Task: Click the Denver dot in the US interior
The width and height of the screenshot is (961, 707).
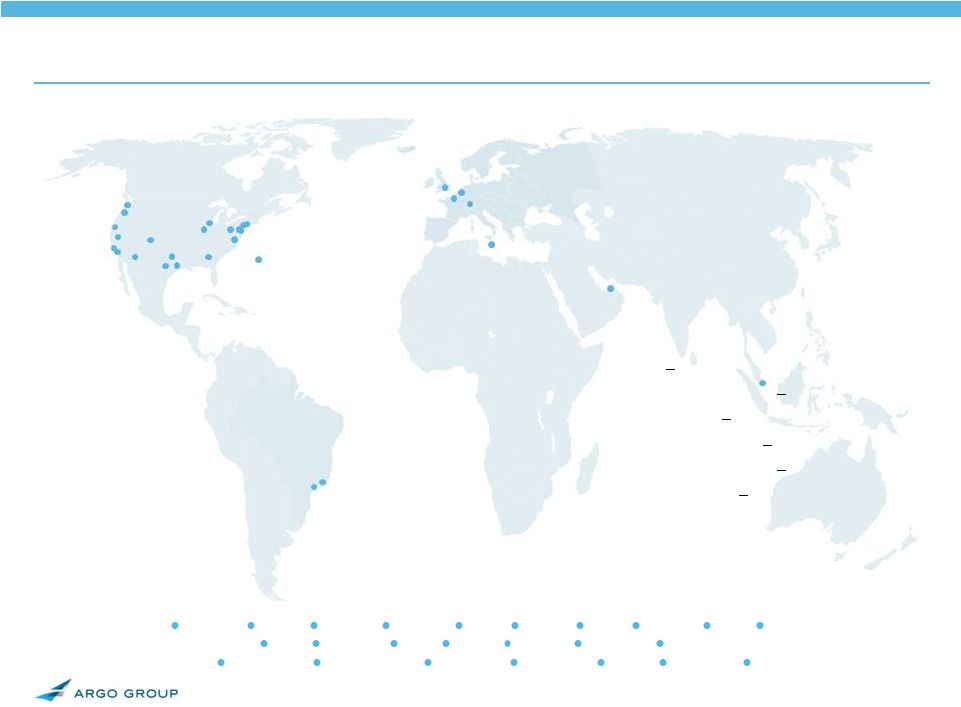Action: (151, 240)
